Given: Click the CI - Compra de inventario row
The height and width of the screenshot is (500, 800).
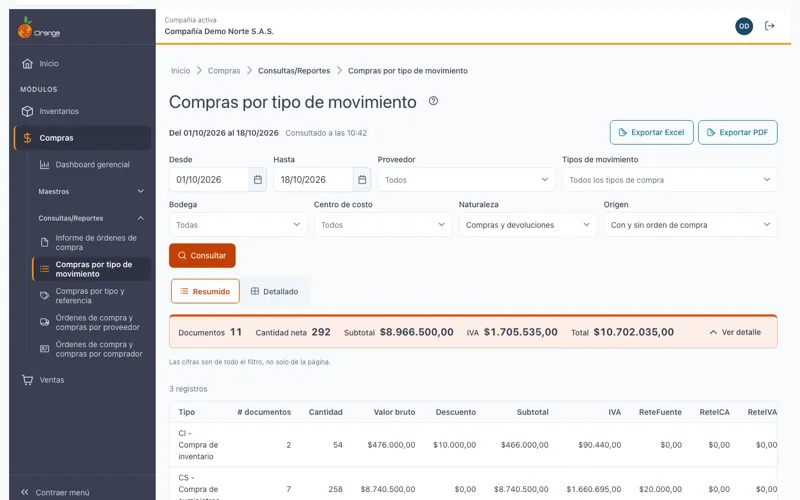Looking at the screenshot, I should pos(473,445).
